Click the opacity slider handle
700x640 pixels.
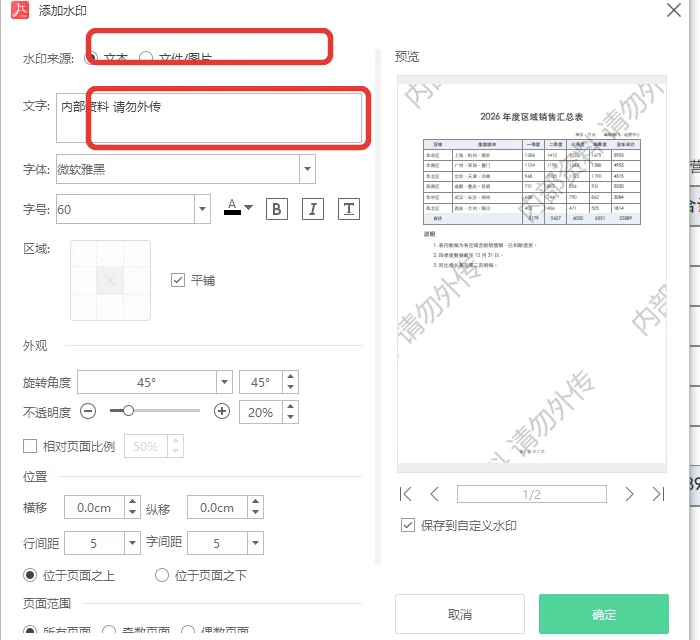[129, 411]
